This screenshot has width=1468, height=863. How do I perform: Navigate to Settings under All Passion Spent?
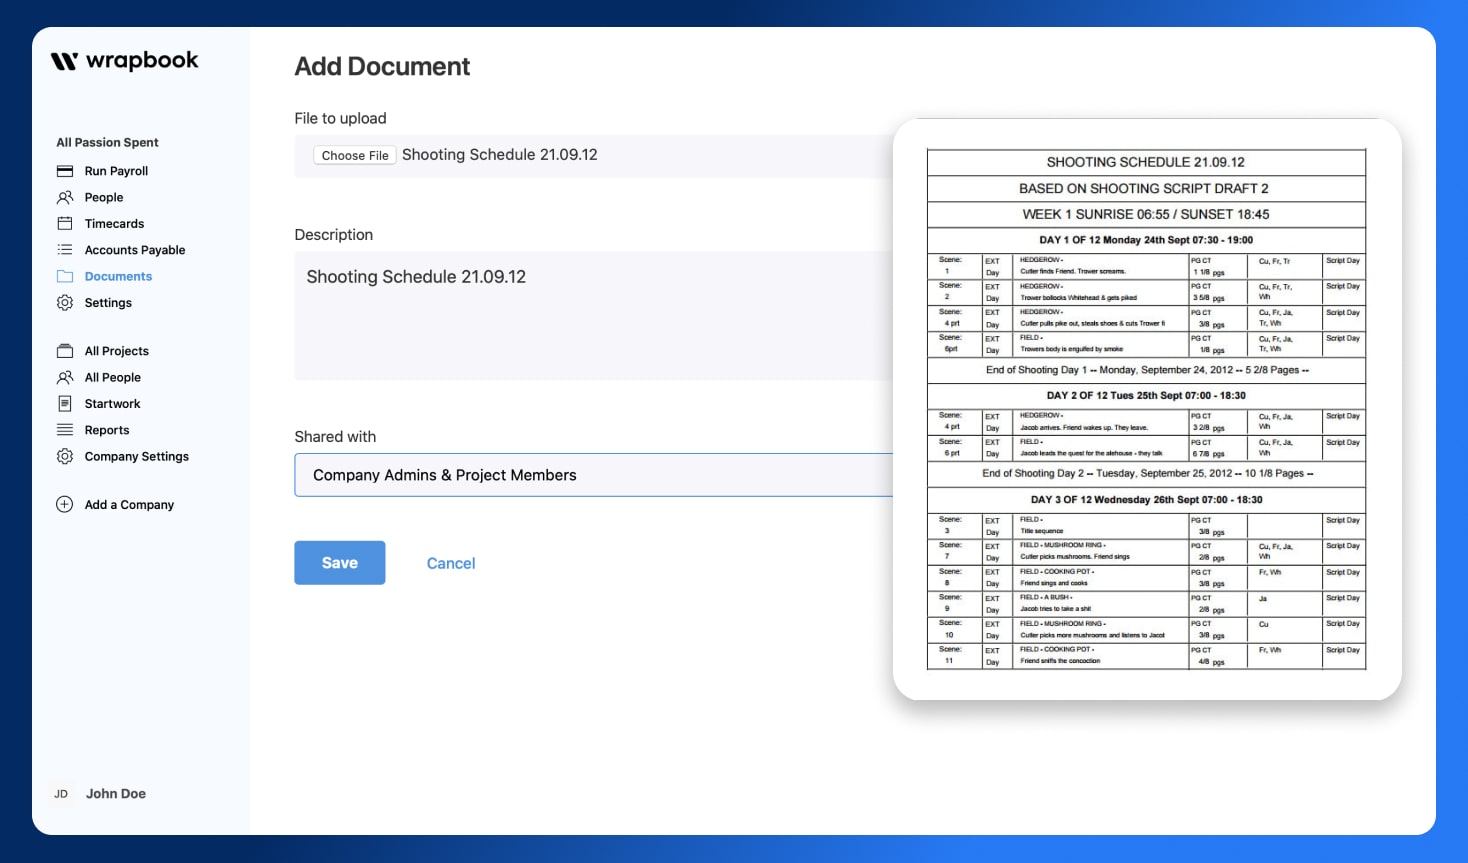(107, 302)
